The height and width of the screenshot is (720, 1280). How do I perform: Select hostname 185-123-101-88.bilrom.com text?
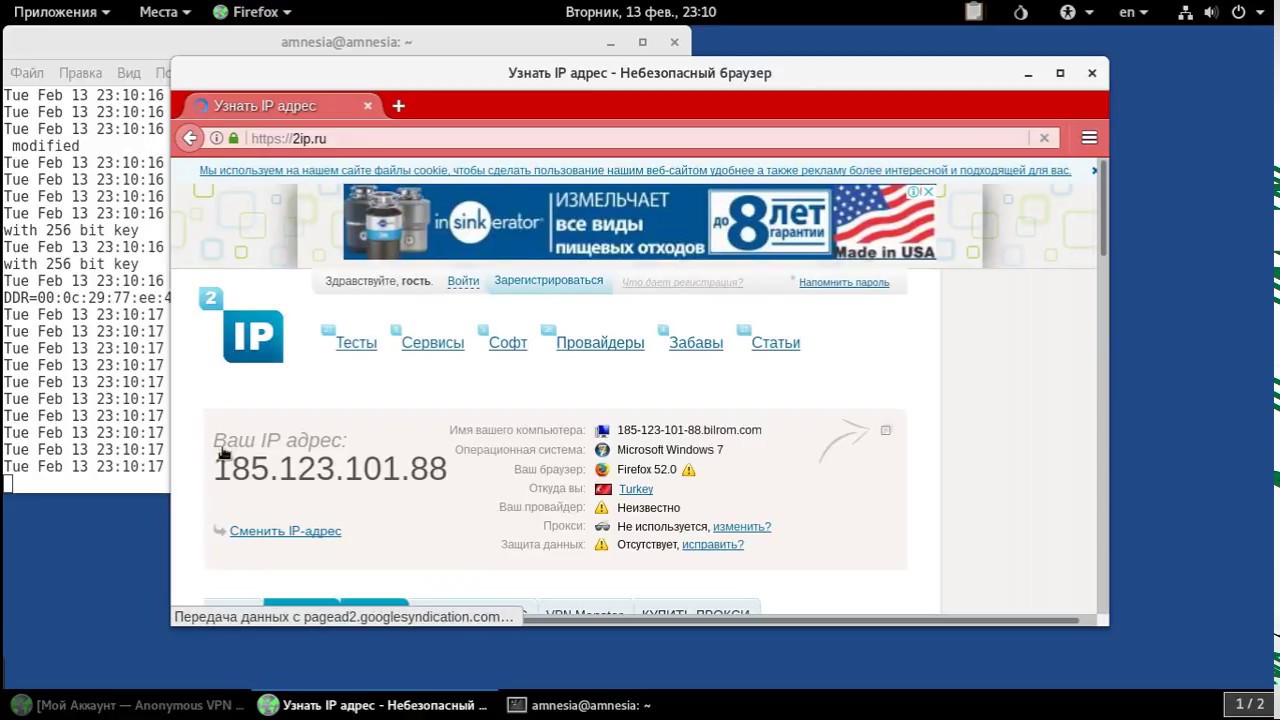click(689, 430)
